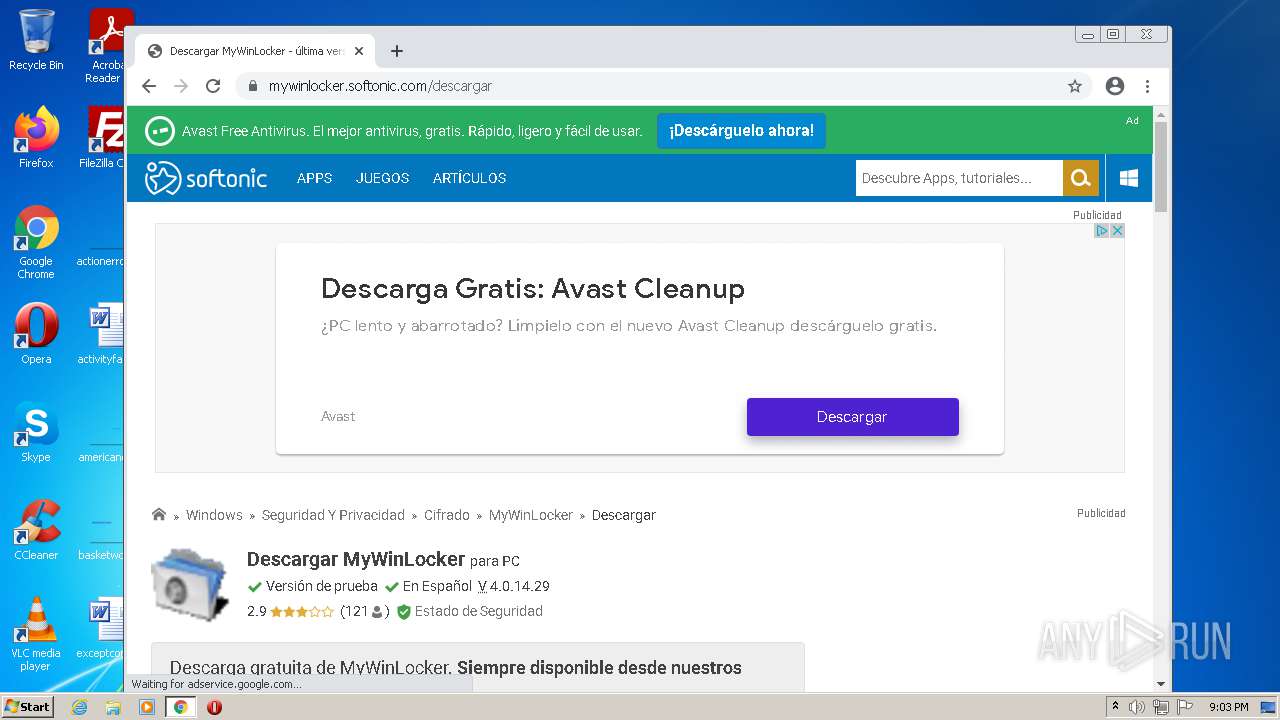The width and height of the screenshot is (1280, 720).
Task: Click MyWinLocker breadcrumb link
Action: (x=531, y=515)
